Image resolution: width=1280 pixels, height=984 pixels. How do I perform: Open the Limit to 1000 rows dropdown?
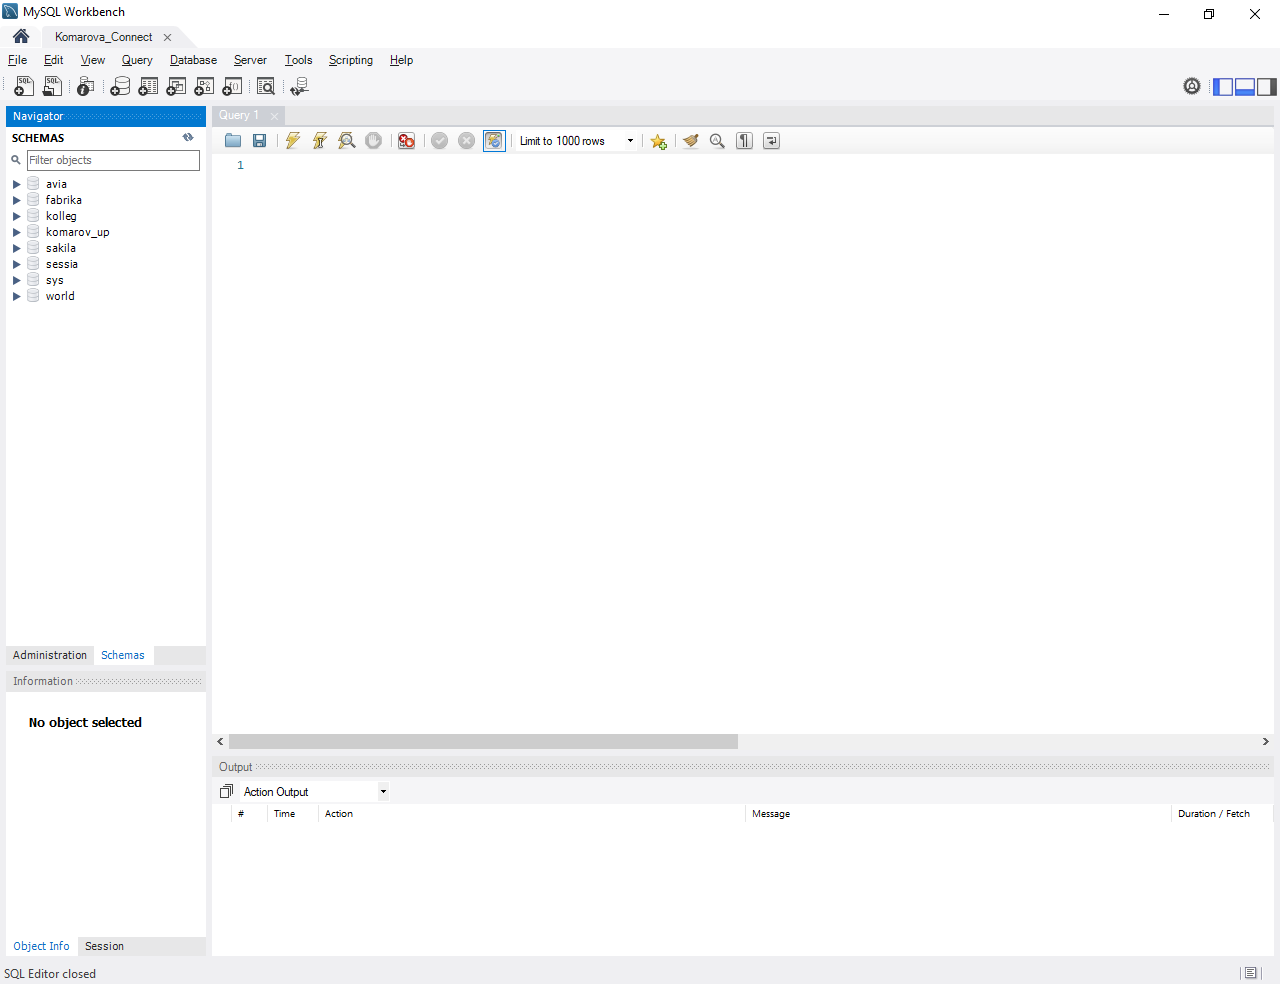click(x=577, y=141)
